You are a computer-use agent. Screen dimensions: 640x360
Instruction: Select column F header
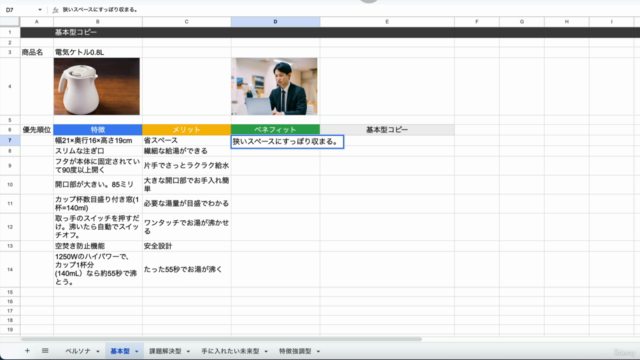[477, 22]
